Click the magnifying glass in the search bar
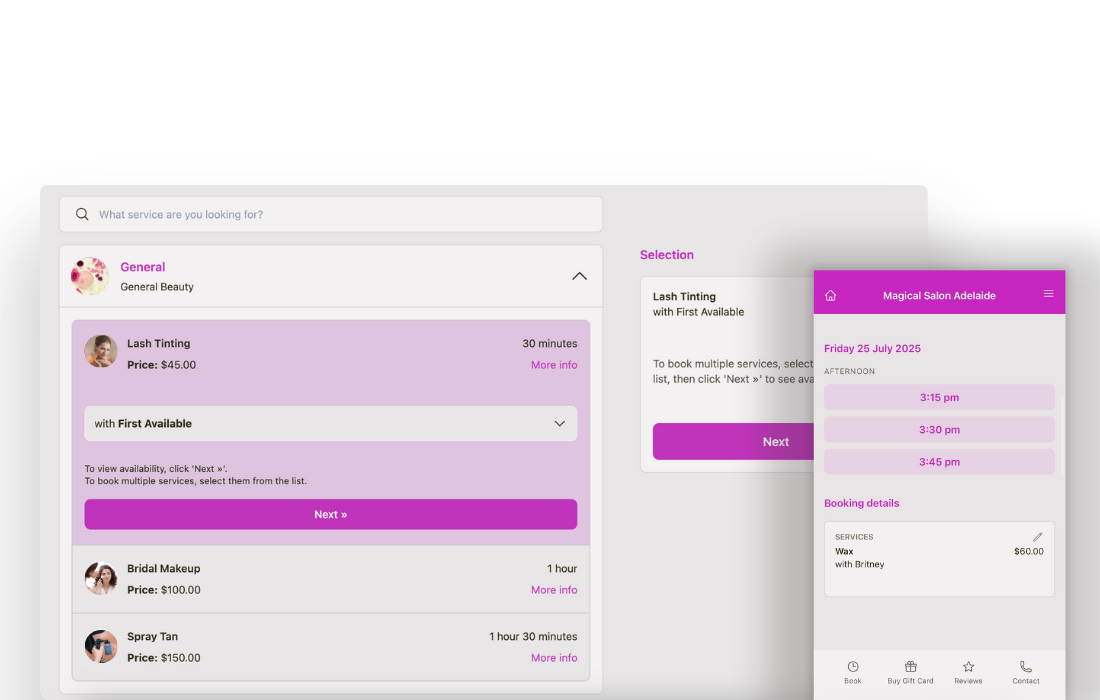The width and height of the screenshot is (1100, 700). 82,214
